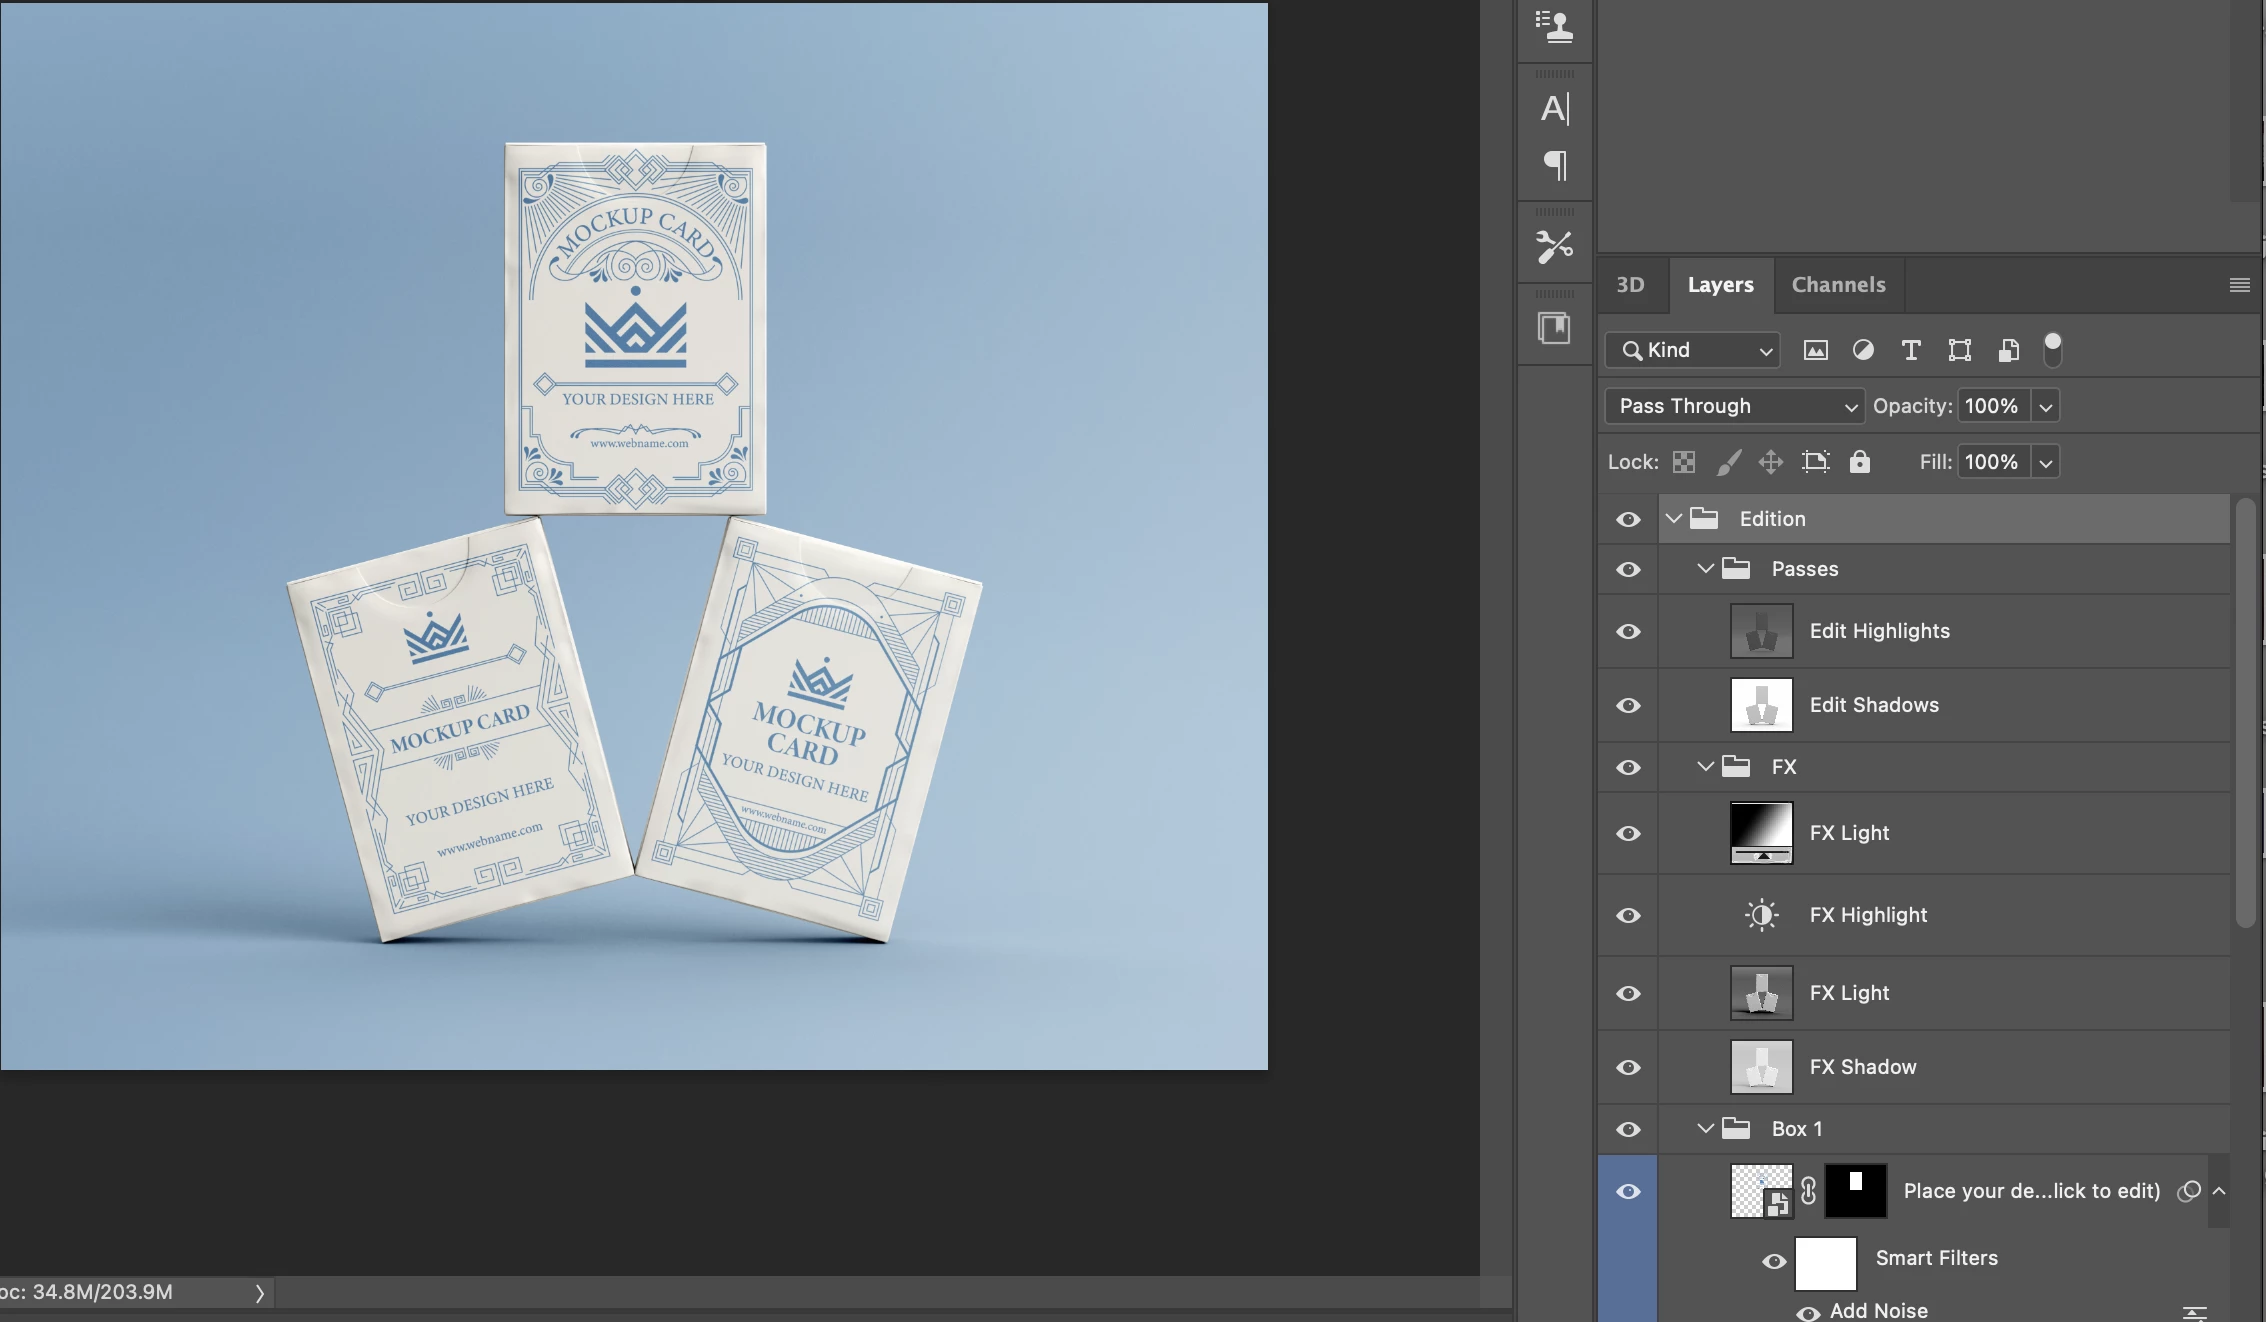
Task: Turn off layer filtering toggle switch
Action: (2052, 350)
